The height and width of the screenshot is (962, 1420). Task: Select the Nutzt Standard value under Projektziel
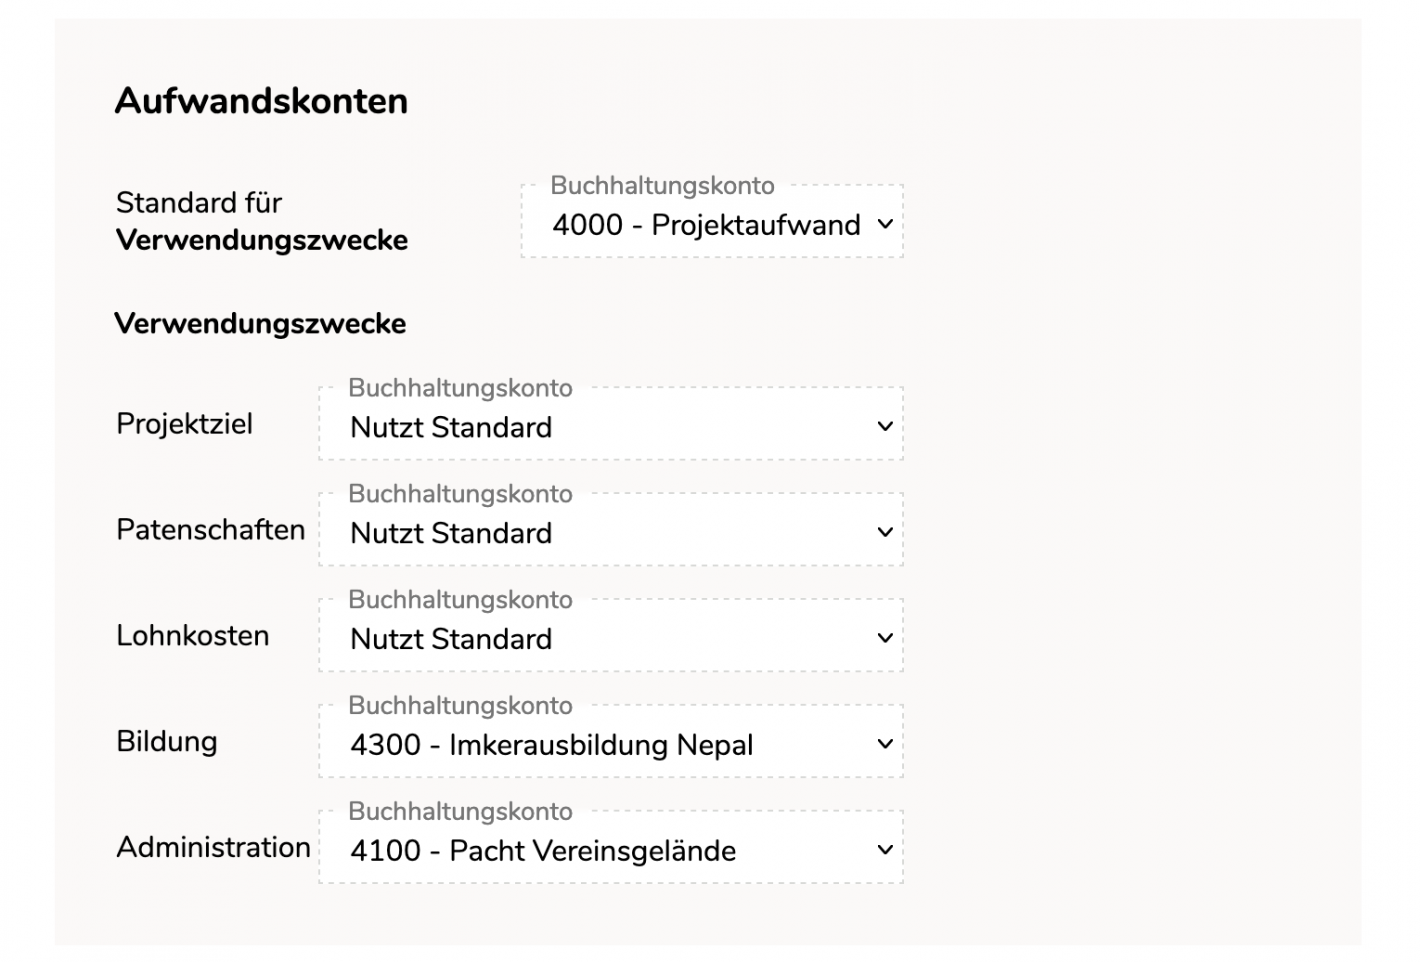450,427
